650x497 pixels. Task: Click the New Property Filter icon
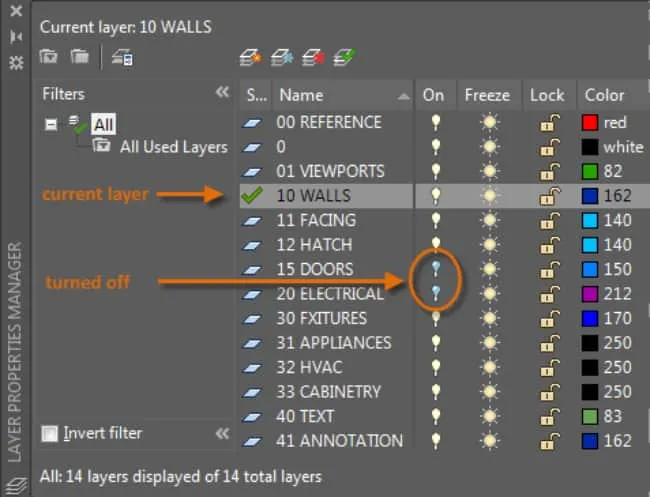point(49,56)
